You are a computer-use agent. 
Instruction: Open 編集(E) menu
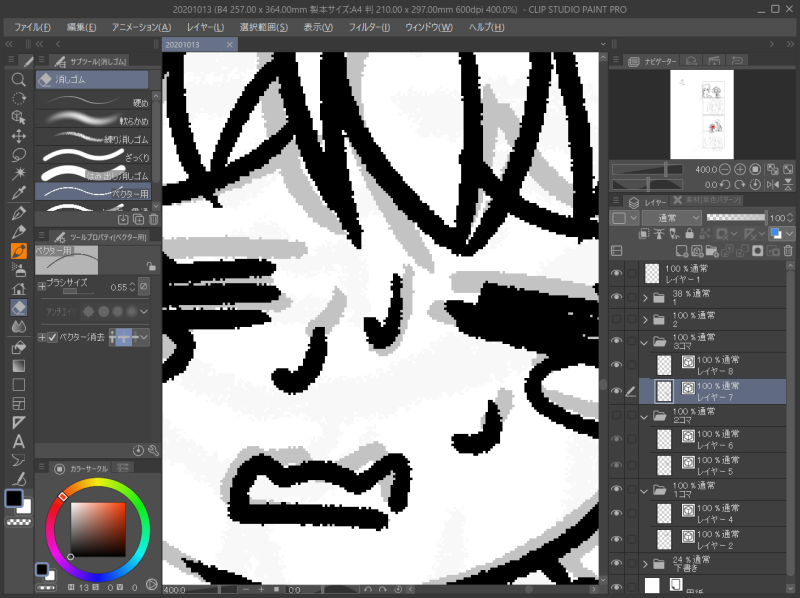[82, 27]
